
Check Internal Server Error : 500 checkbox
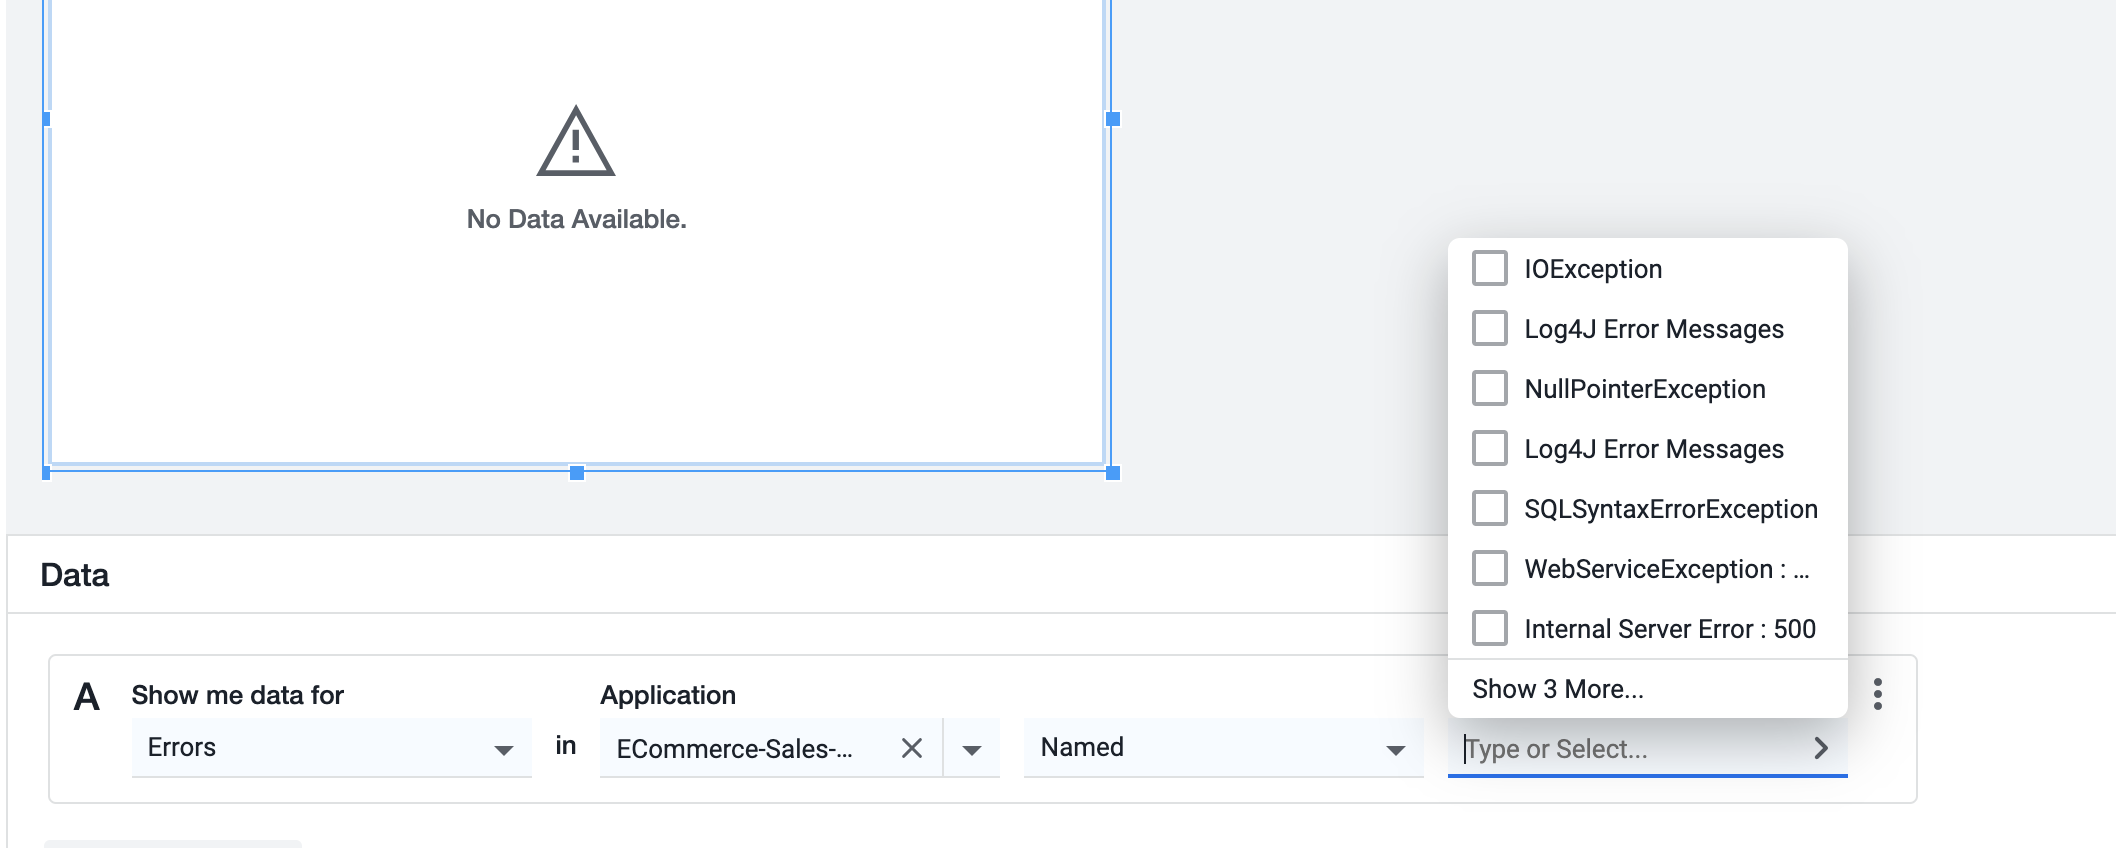point(1489,629)
